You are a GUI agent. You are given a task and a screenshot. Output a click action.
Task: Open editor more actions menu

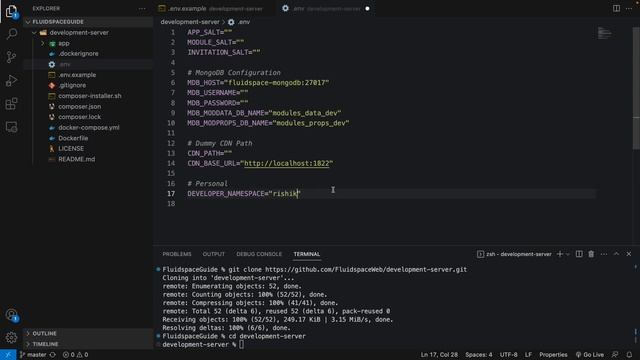pyautogui.click(x=629, y=8)
